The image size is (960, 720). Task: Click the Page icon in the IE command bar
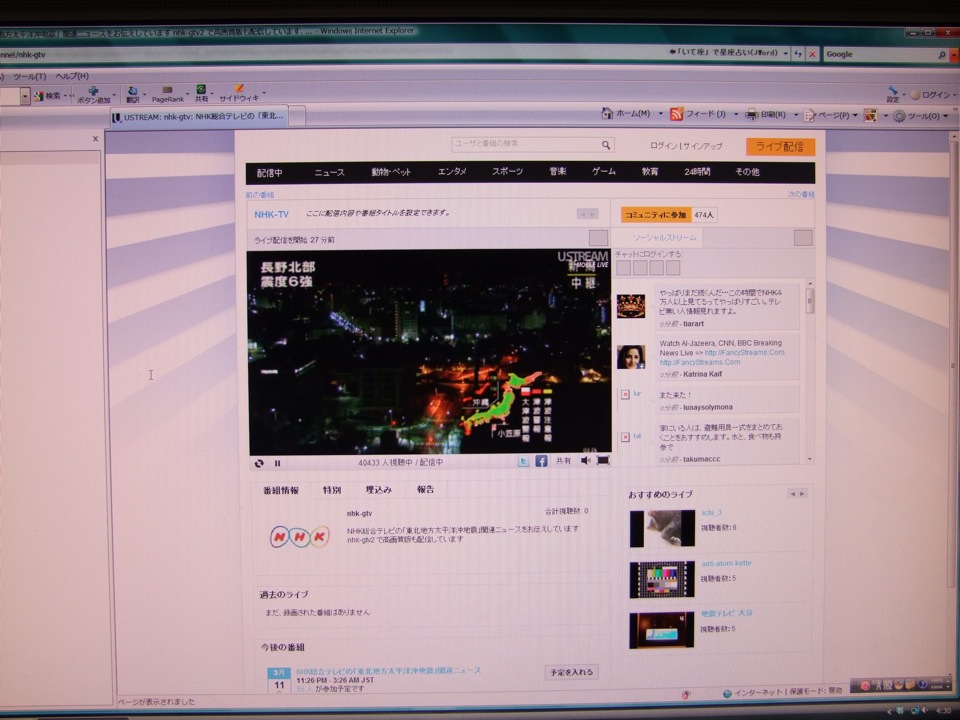click(809, 115)
